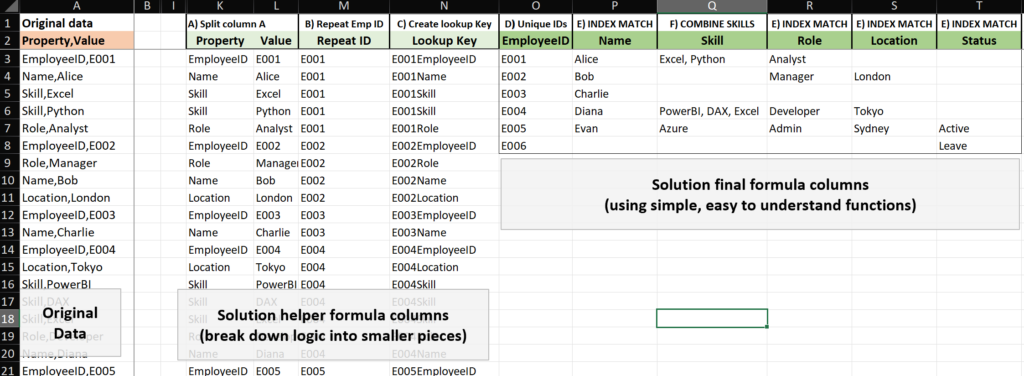
Task: Select the 'Value' header in column L
Action: click(x=276, y=40)
